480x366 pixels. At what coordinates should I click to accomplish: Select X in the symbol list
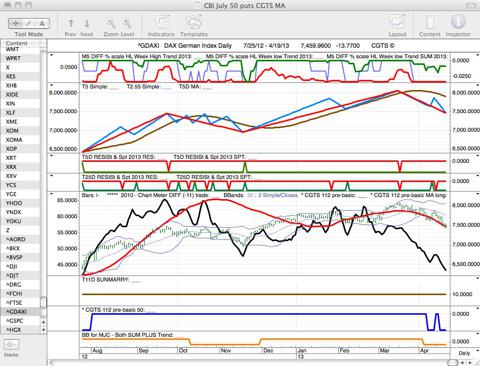[x=21, y=67]
